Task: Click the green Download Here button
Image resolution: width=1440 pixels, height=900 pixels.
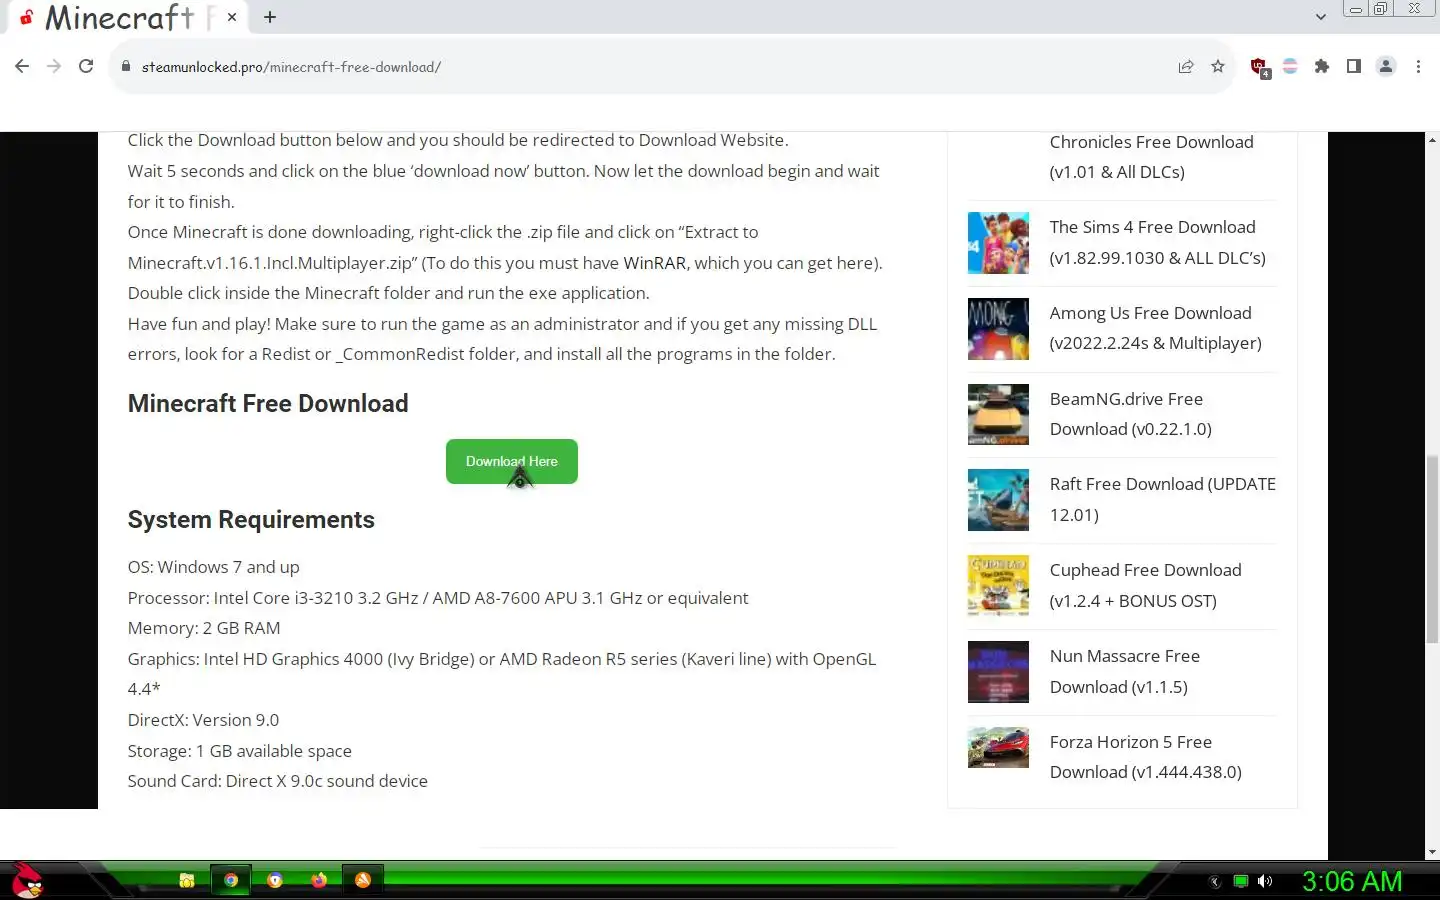Action: 512,461
